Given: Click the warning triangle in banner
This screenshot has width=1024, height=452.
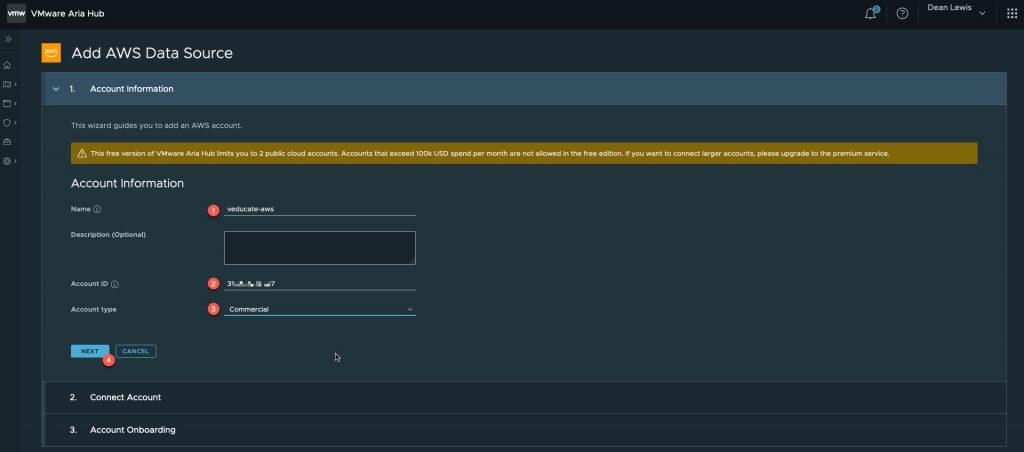Looking at the screenshot, I should pos(82,153).
